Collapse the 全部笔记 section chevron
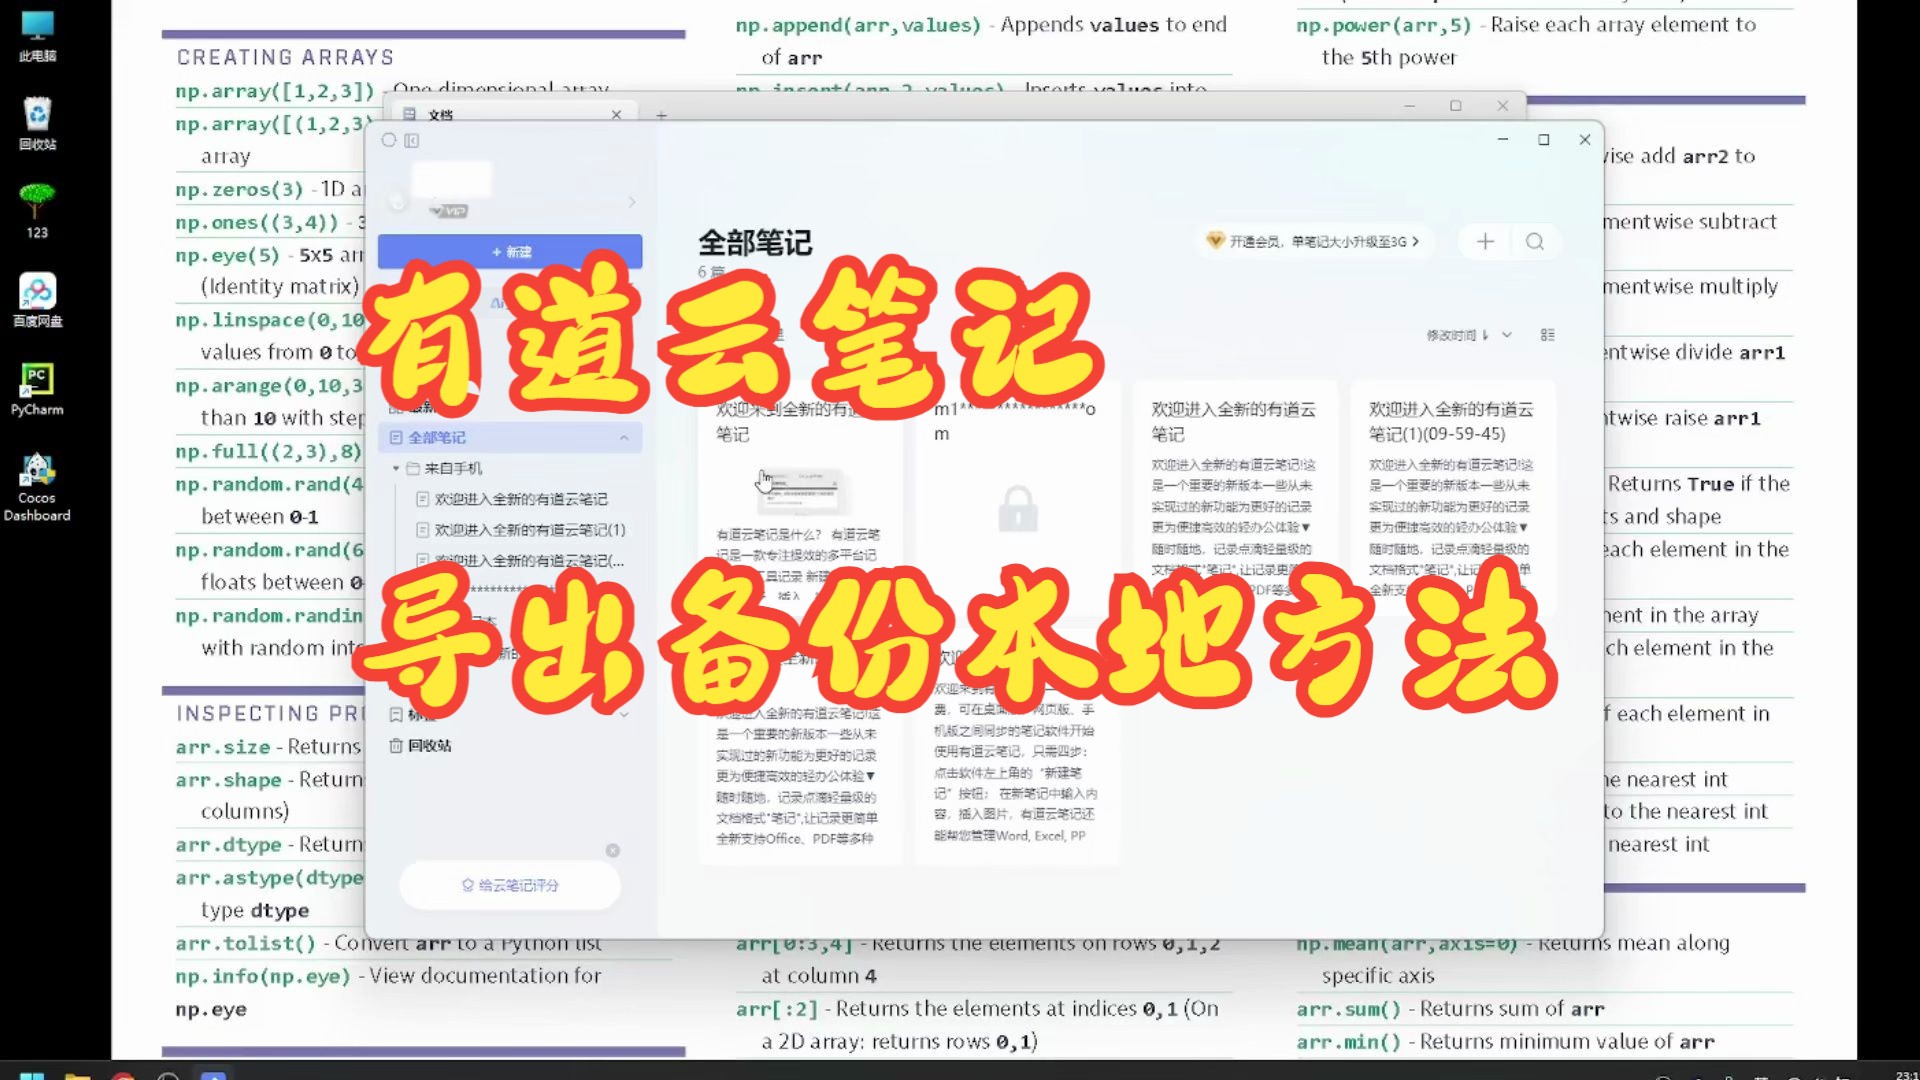This screenshot has height=1080, width=1920. (x=625, y=437)
